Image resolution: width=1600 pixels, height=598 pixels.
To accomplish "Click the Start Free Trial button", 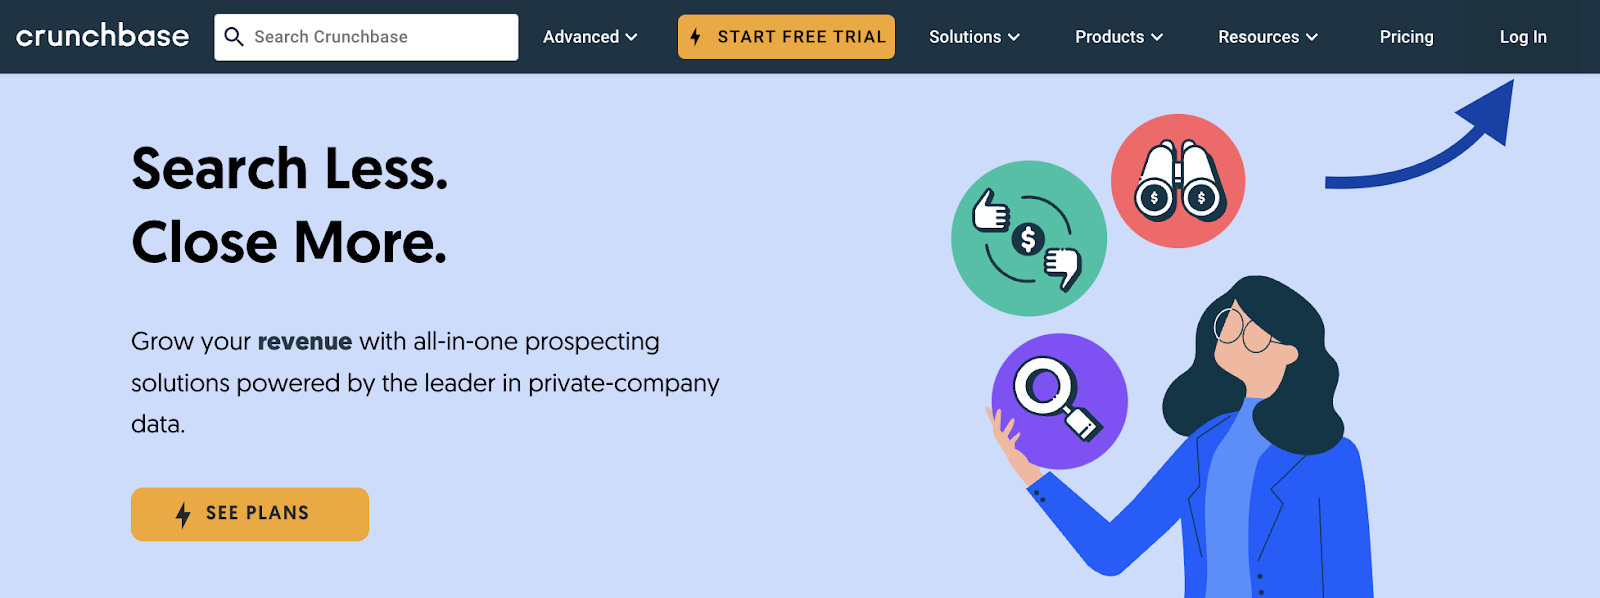I will 786,36.
